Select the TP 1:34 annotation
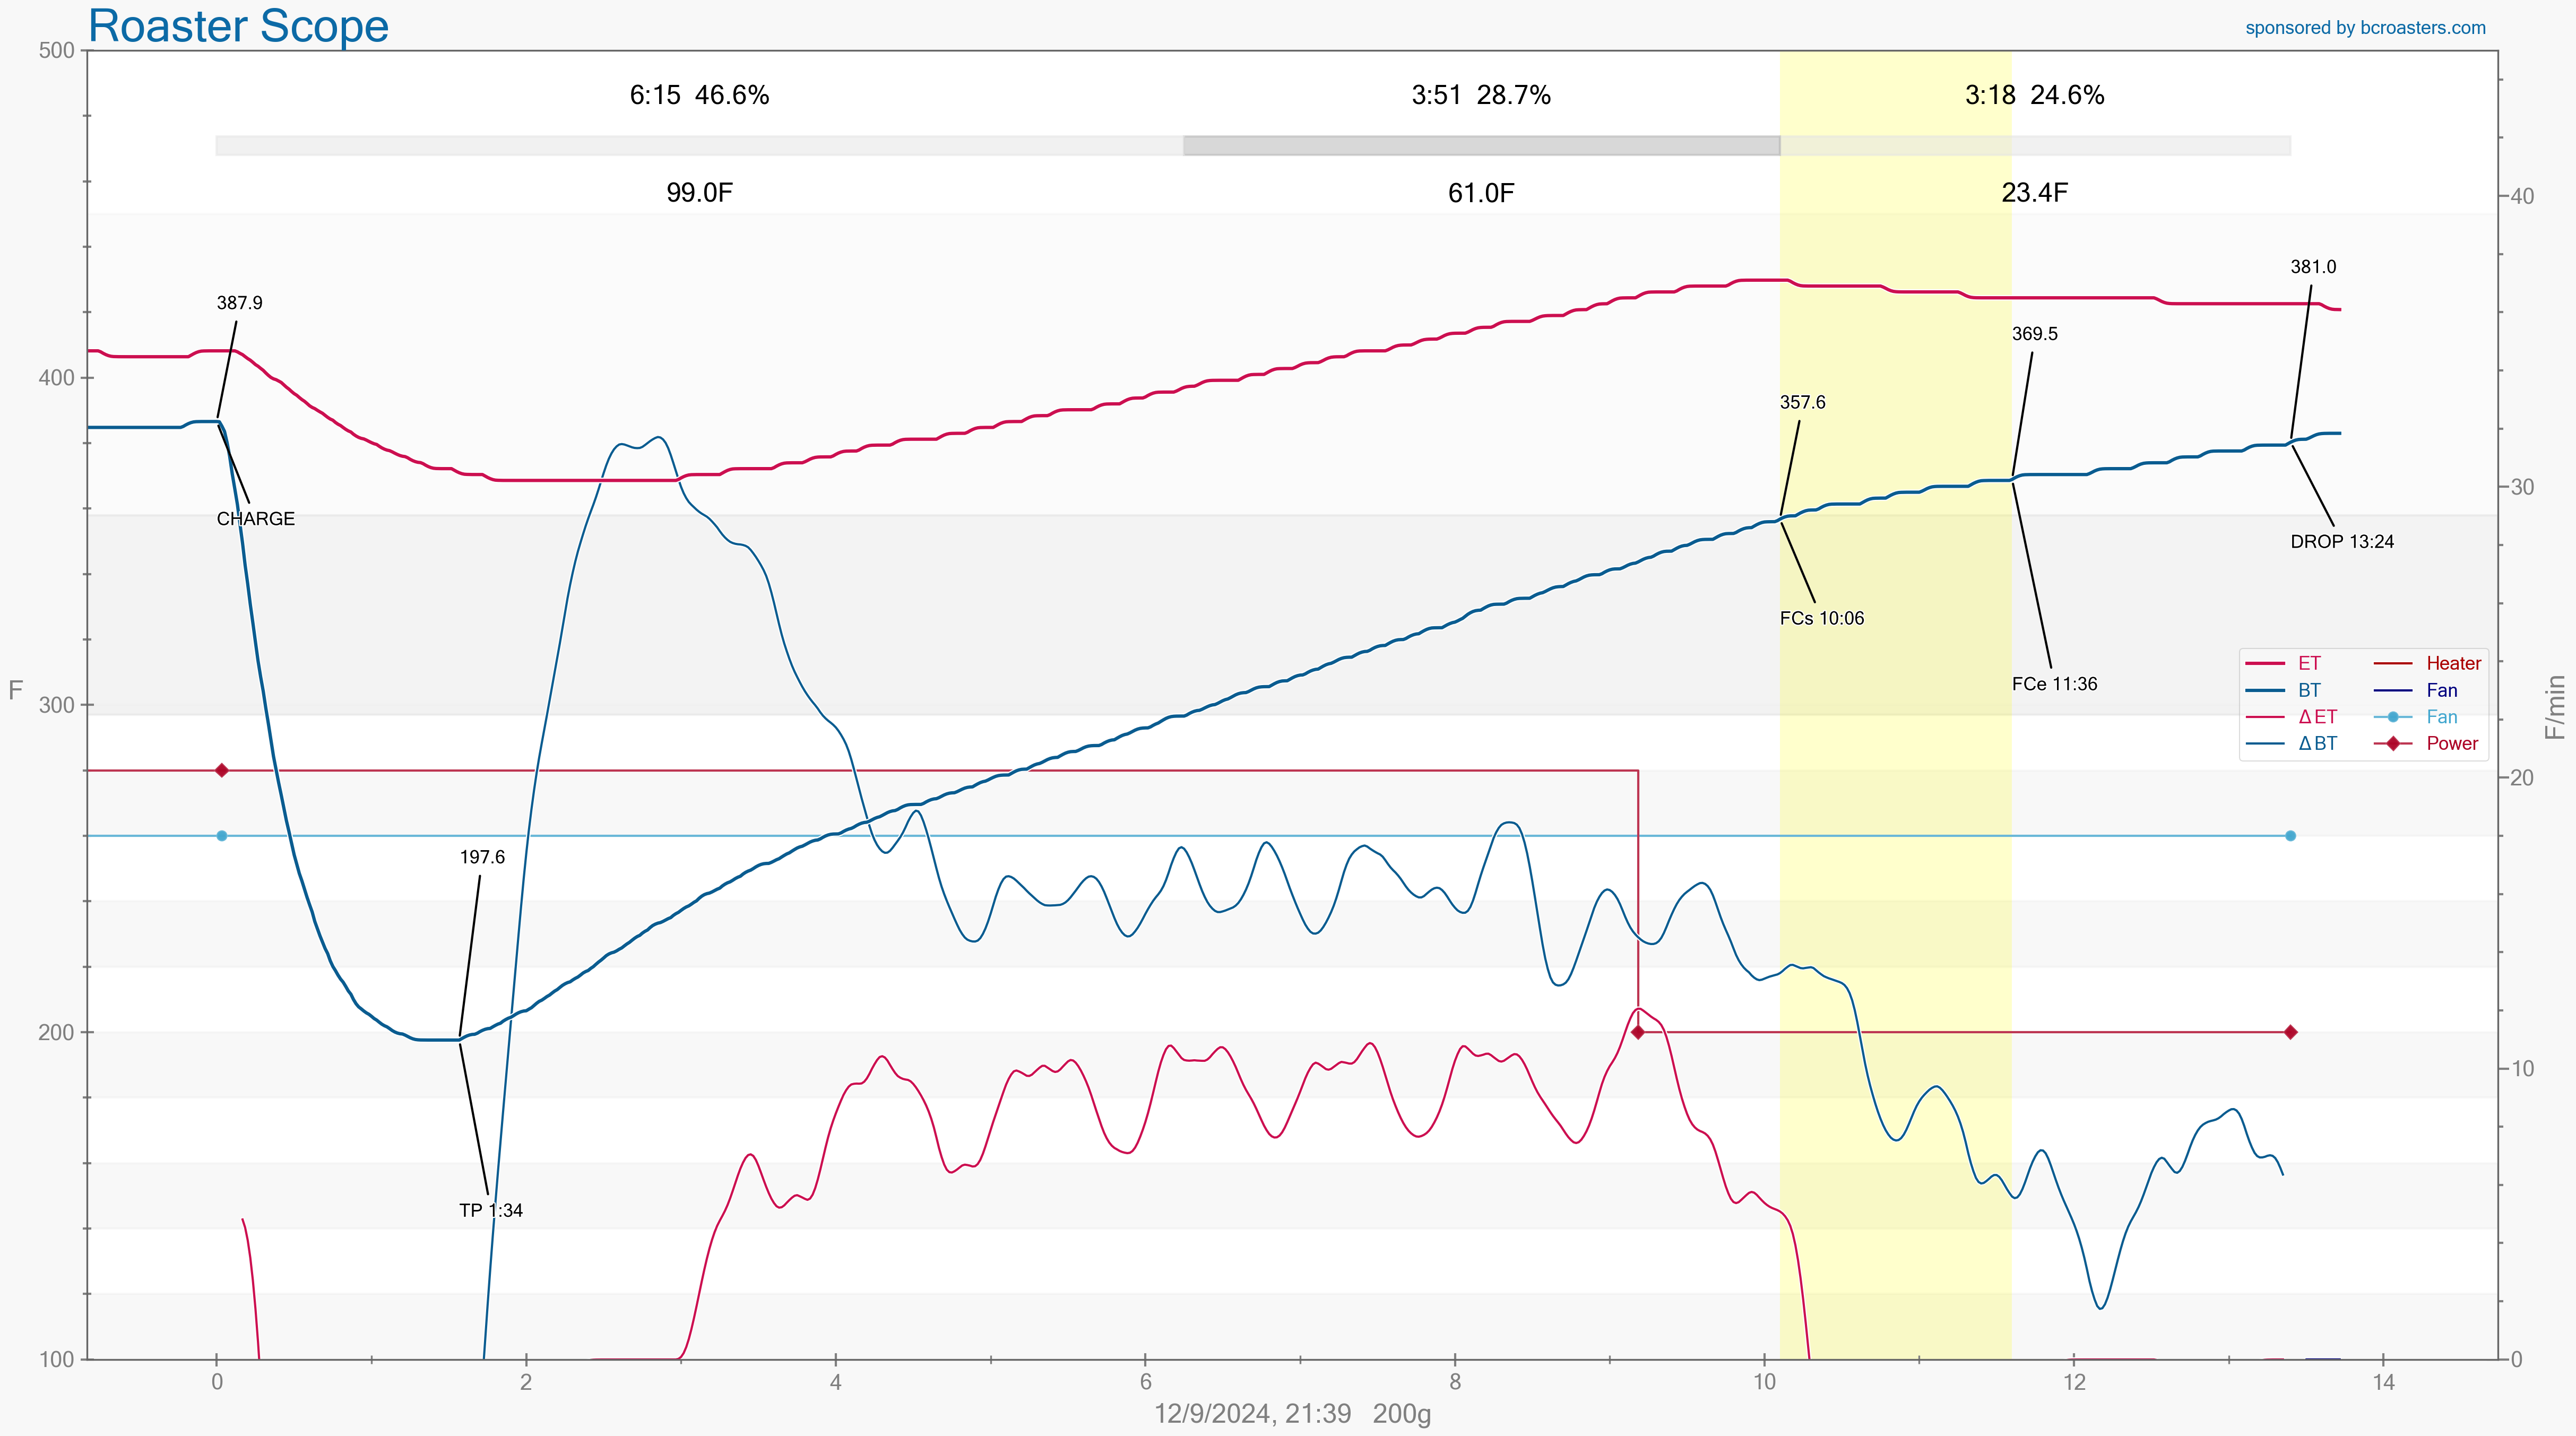This screenshot has height=1436, width=2576. coord(490,1210)
